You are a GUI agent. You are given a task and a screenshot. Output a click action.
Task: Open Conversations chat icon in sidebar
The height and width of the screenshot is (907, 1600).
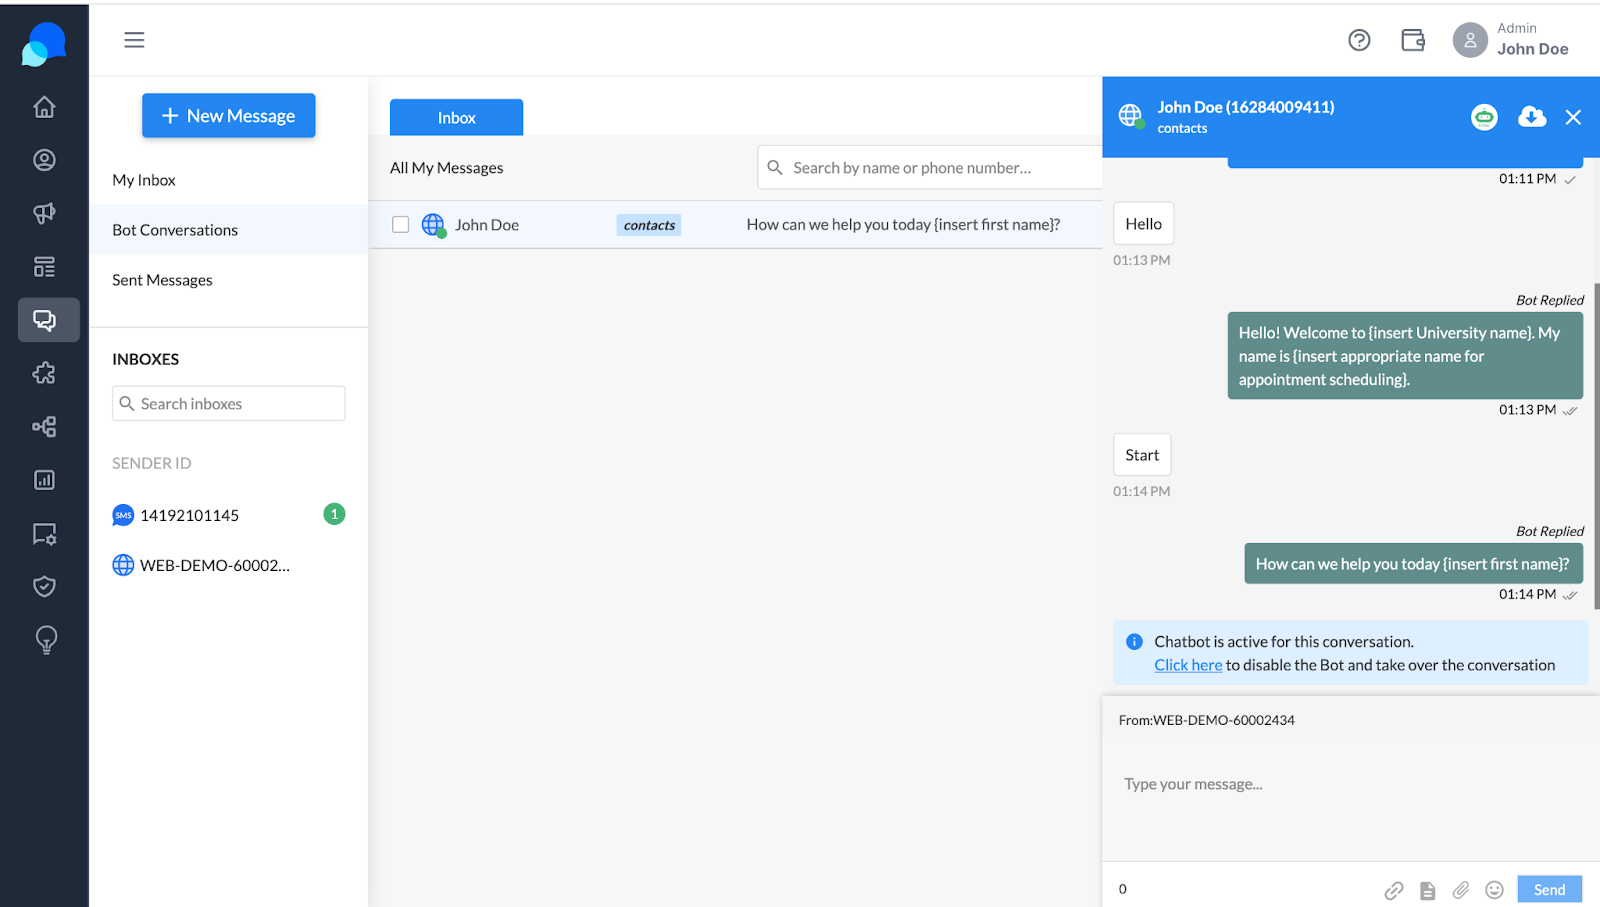coord(48,320)
